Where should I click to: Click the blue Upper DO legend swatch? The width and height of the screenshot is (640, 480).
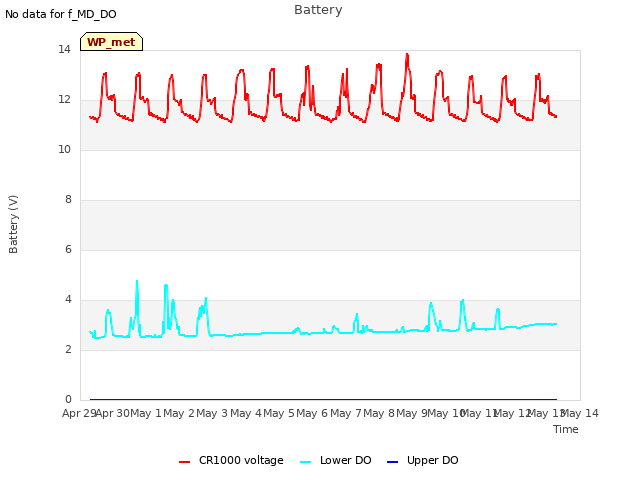tap(392, 462)
